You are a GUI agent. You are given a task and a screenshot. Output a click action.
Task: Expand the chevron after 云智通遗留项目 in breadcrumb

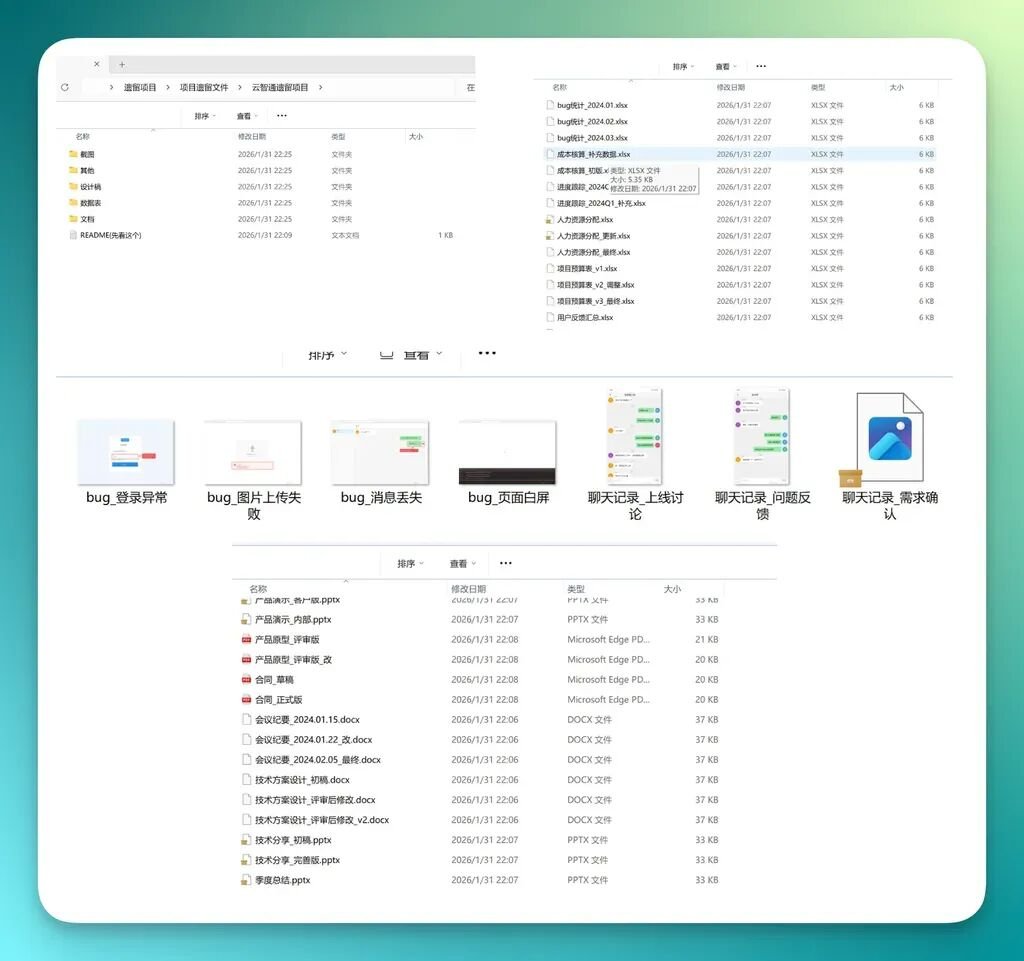320,88
